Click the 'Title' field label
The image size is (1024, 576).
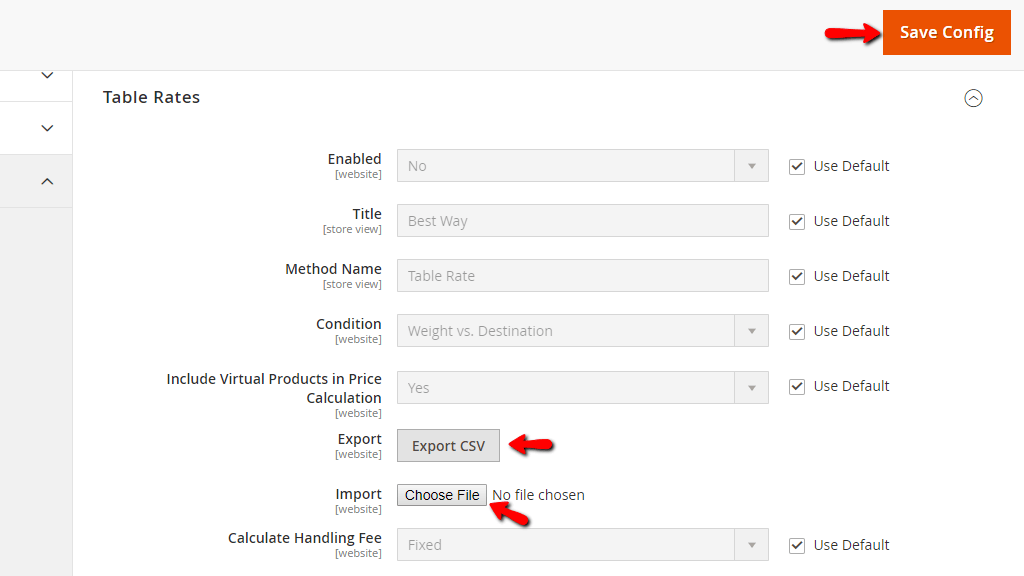click(367, 214)
